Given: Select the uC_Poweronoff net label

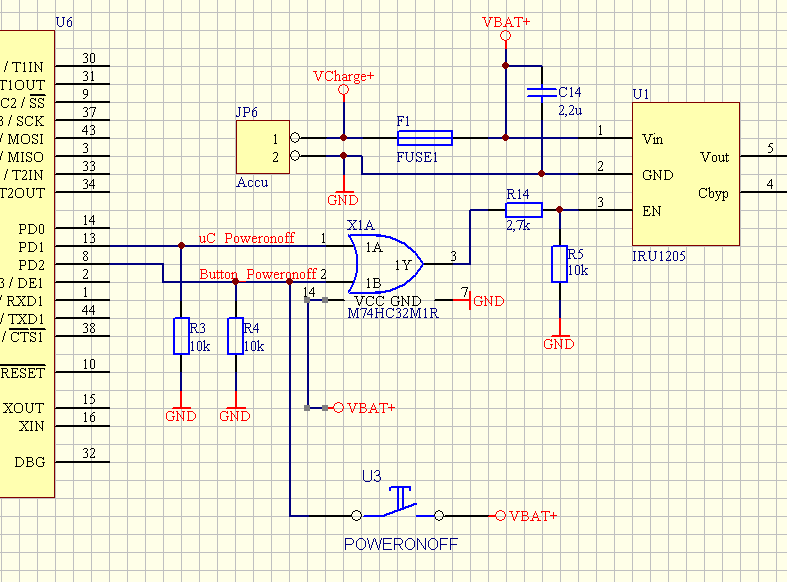Looking at the screenshot, I should 246,238.
